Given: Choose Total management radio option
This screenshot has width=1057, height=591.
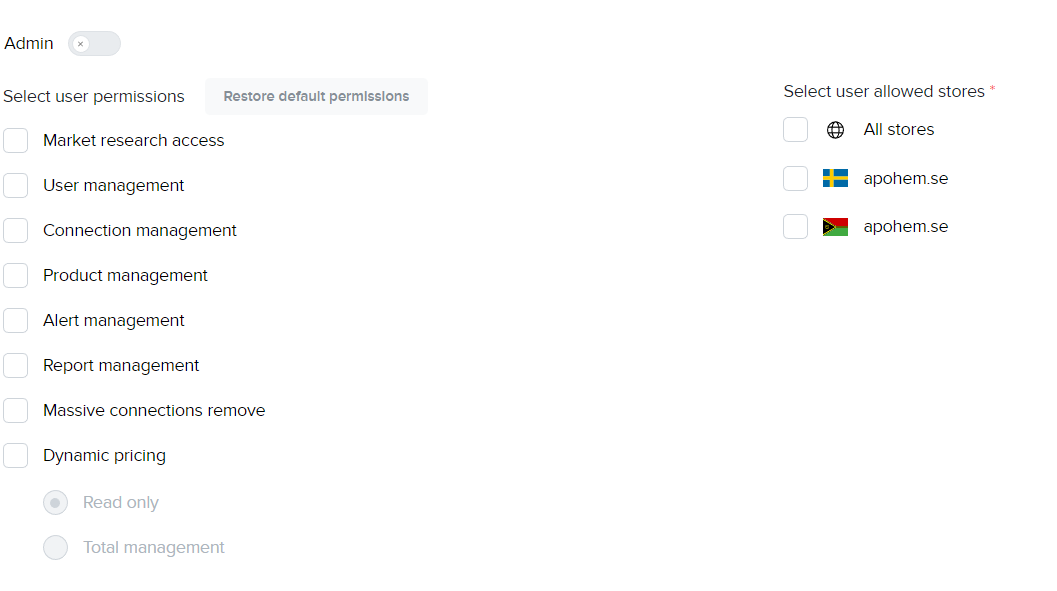Looking at the screenshot, I should [56, 548].
